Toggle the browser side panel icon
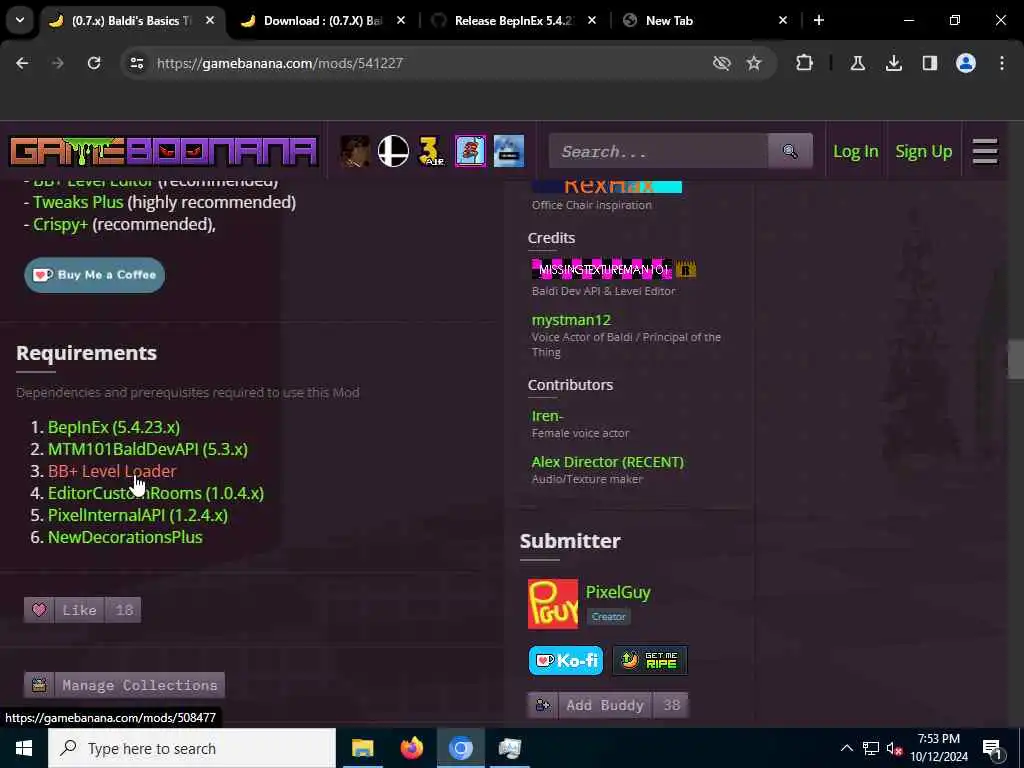The image size is (1024, 768). [929, 63]
